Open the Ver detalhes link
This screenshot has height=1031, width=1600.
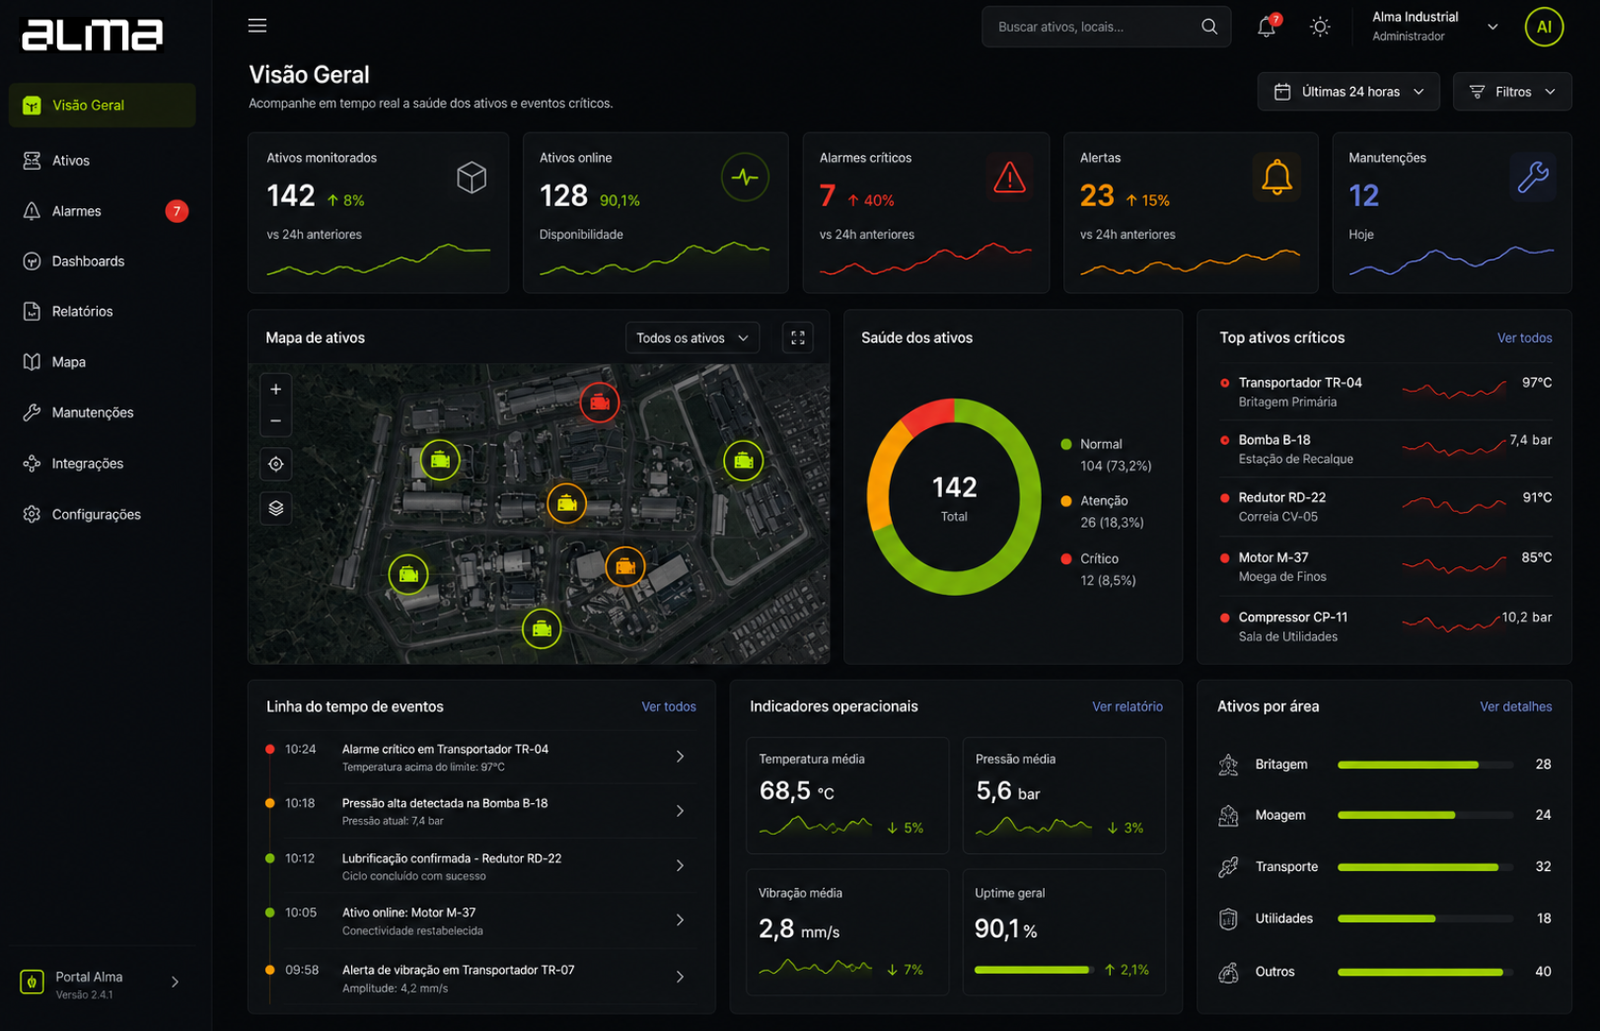(x=1516, y=707)
